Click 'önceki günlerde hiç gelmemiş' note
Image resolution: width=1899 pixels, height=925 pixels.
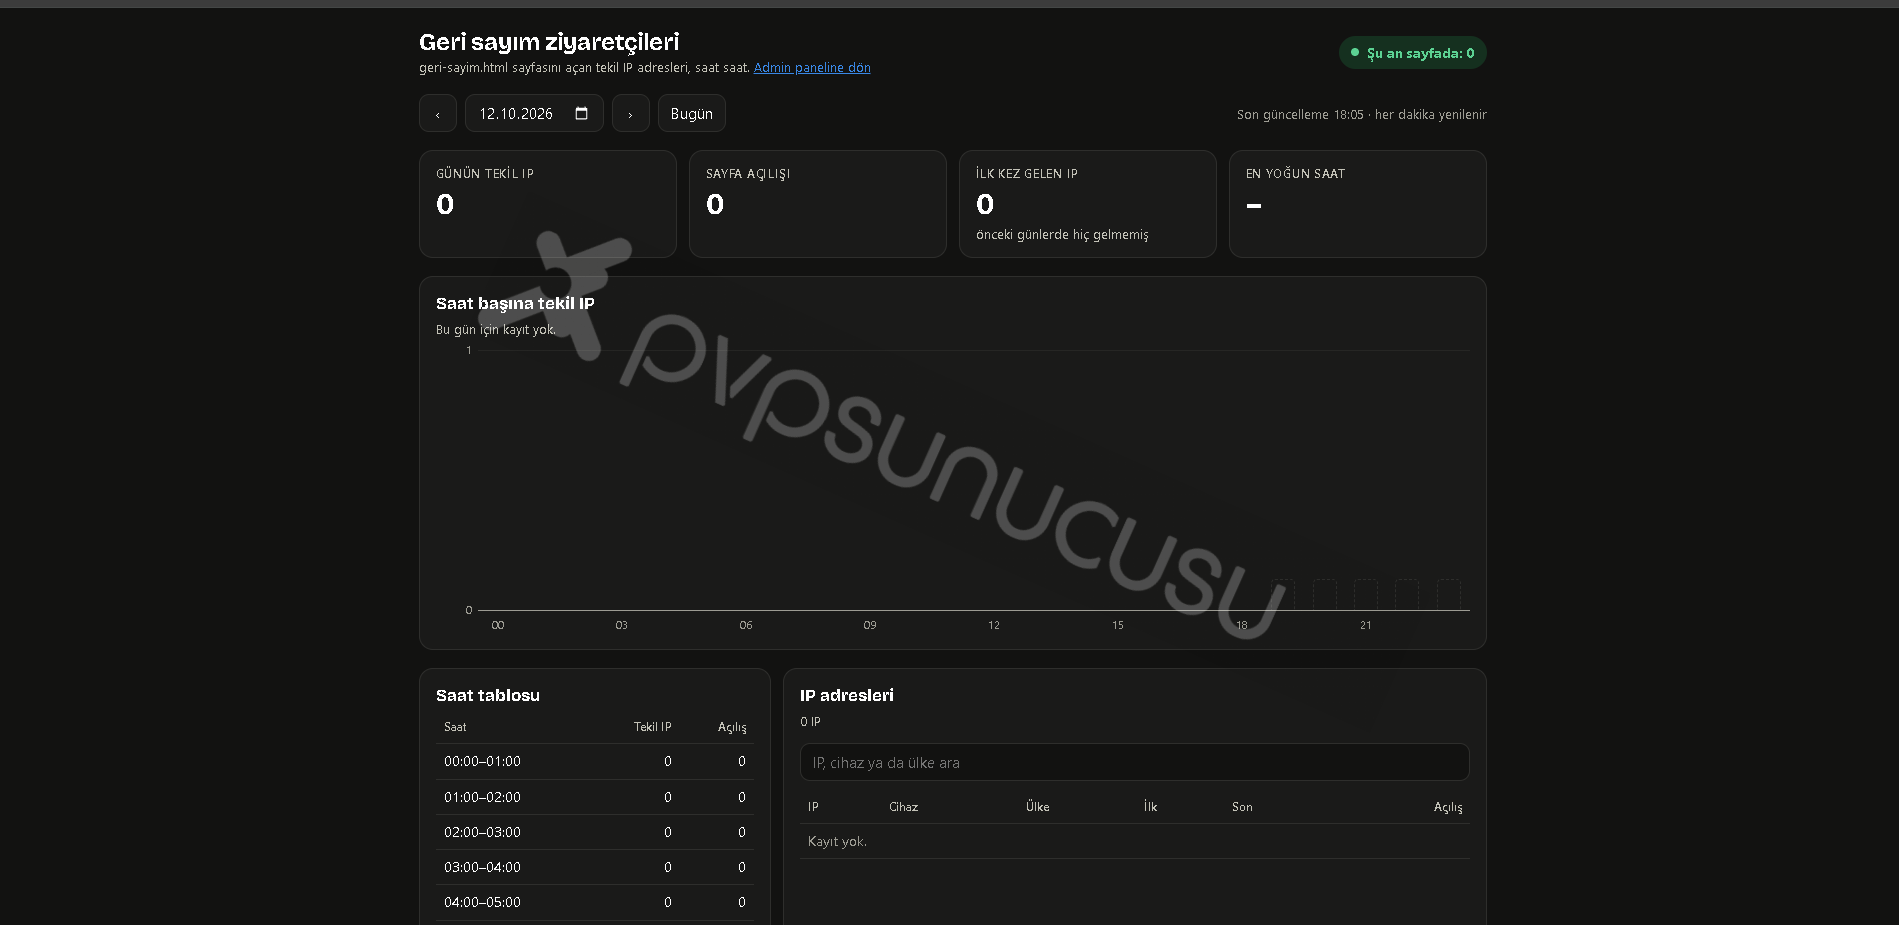click(x=1062, y=235)
